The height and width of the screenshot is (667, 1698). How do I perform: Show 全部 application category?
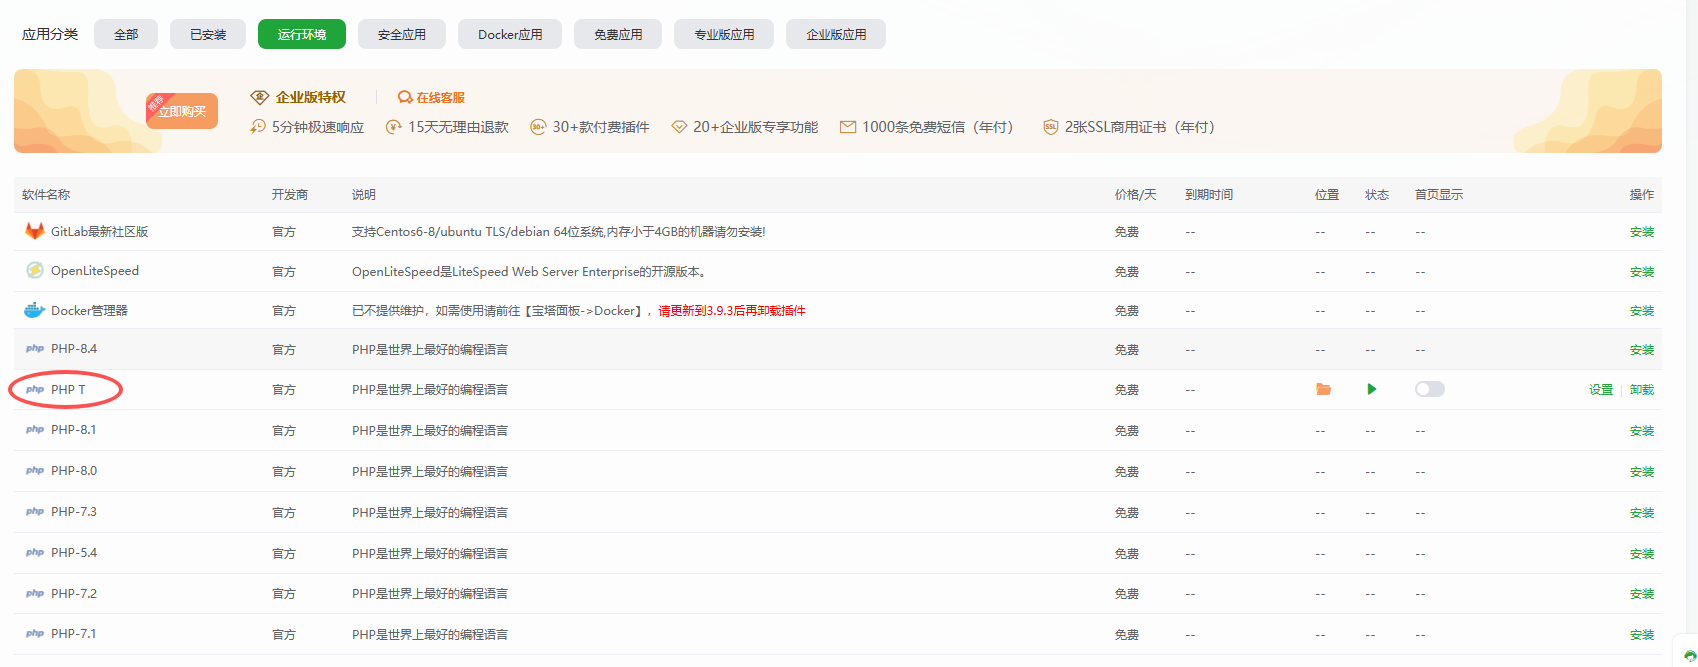(x=126, y=34)
